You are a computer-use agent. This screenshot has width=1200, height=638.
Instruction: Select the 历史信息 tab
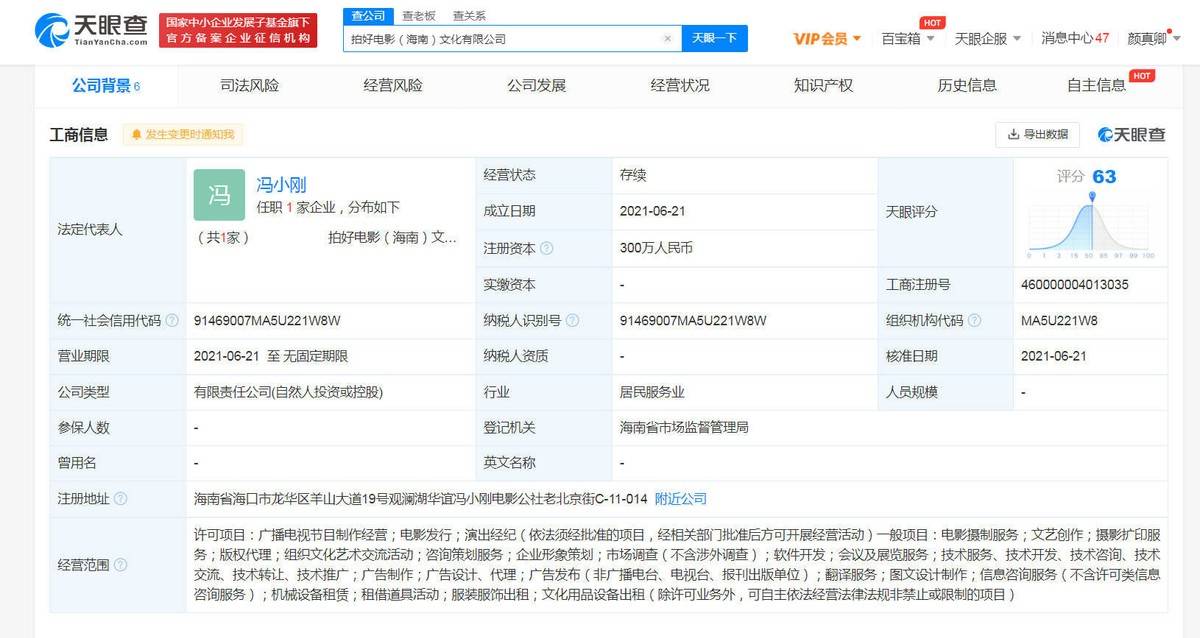[x=967, y=85]
